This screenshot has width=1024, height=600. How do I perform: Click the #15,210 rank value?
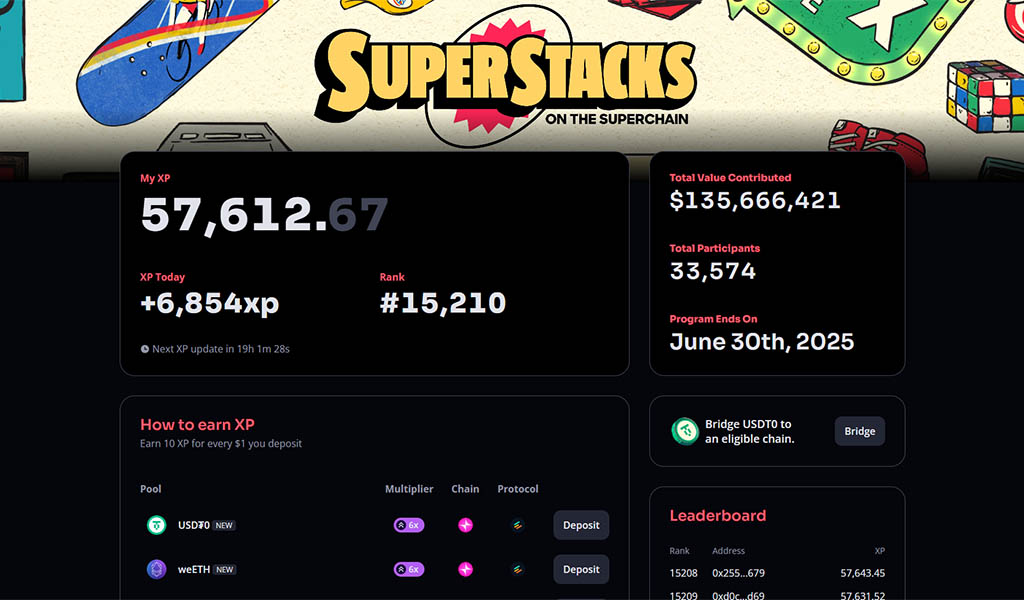443,302
